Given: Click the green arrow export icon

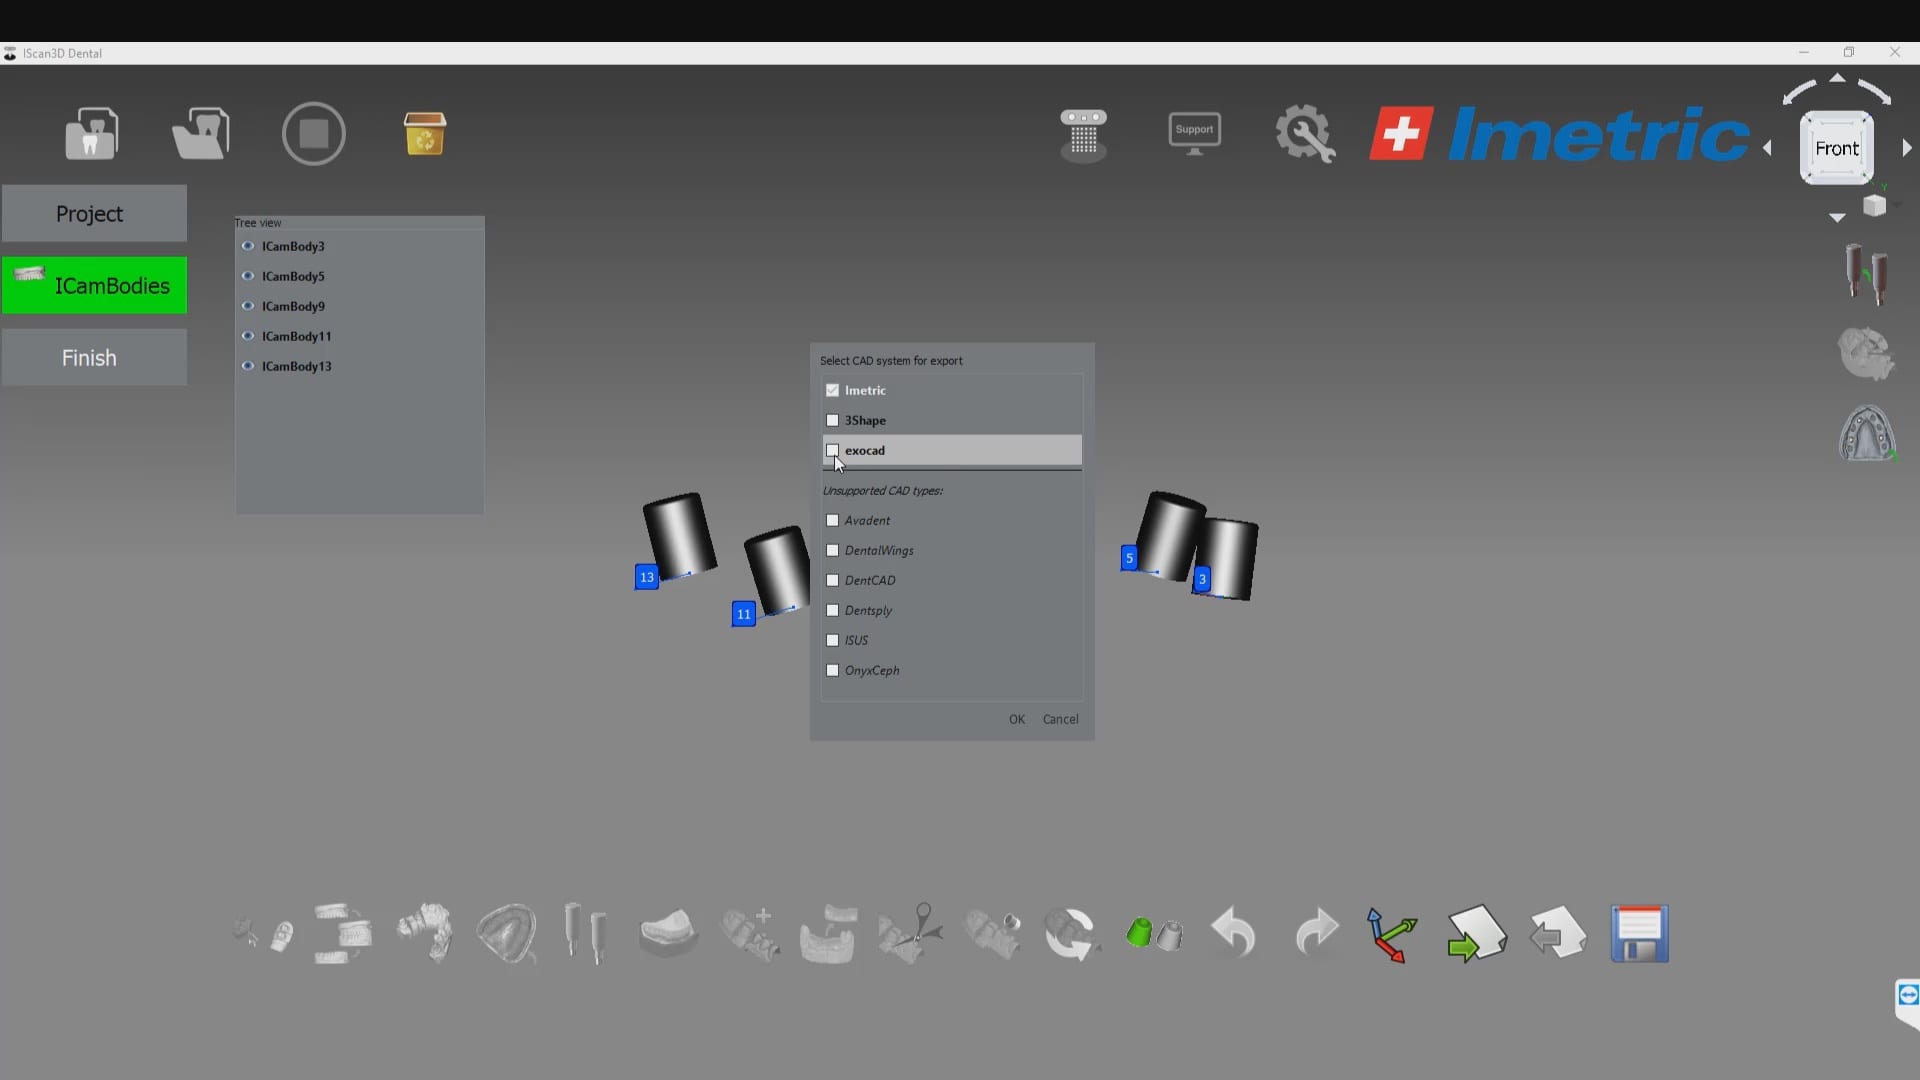Looking at the screenshot, I should click(1476, 933).
